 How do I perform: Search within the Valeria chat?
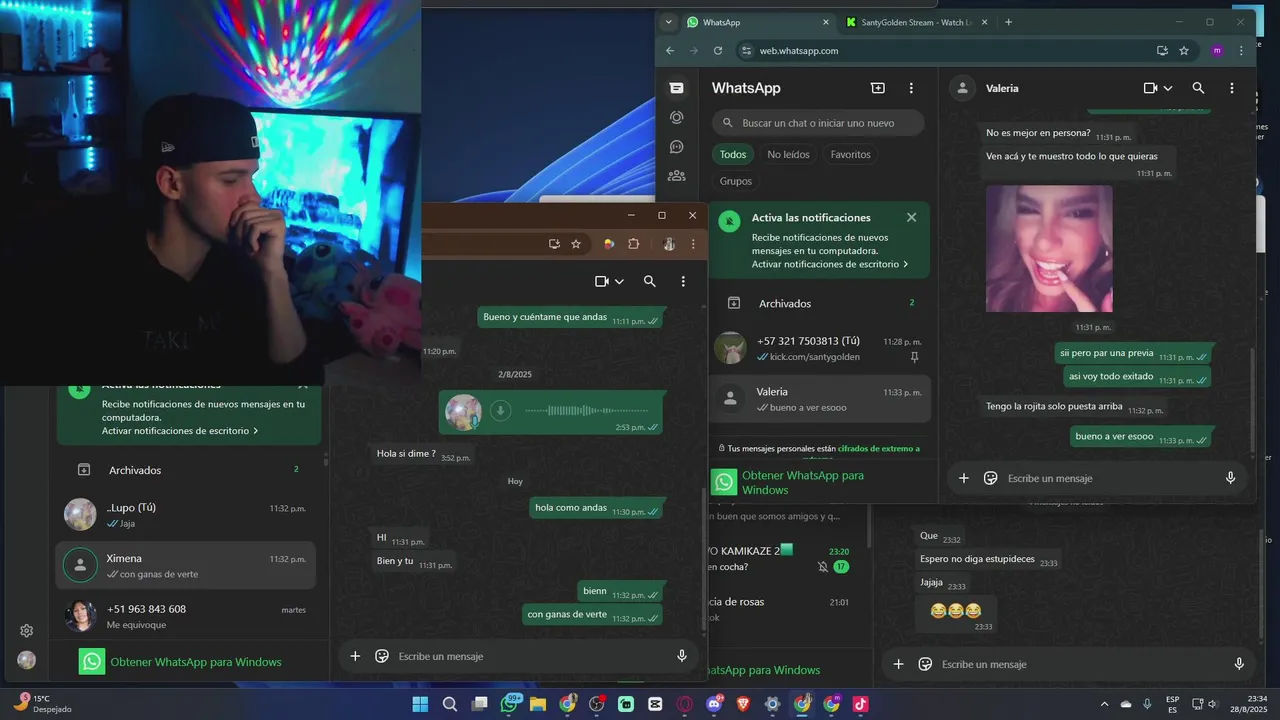1198,88
